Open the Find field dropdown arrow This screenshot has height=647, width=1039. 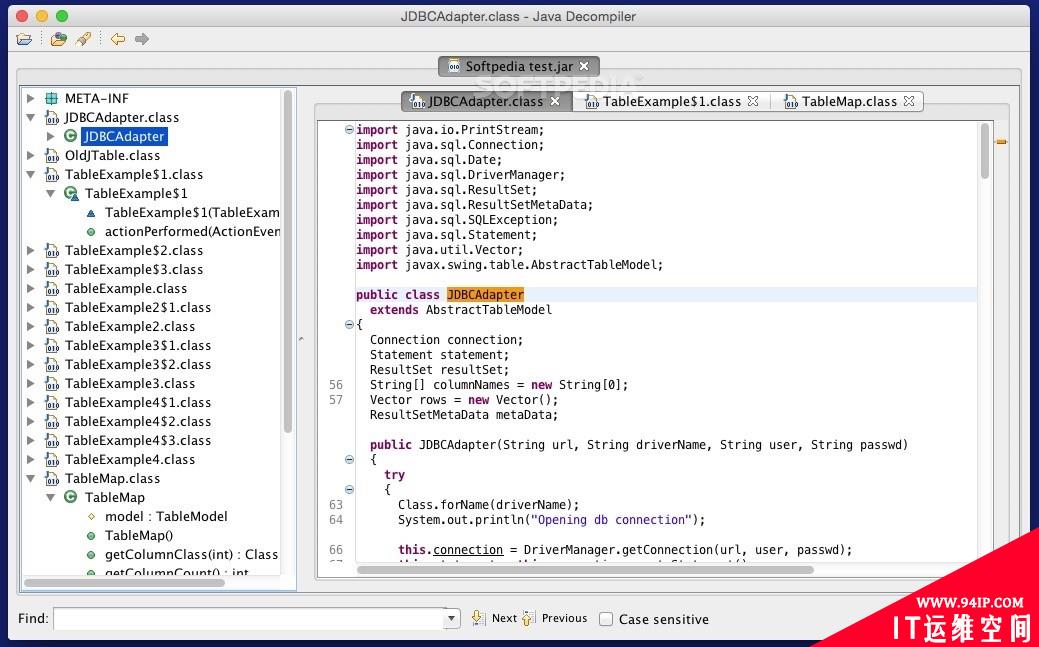[x=451, y=618]
